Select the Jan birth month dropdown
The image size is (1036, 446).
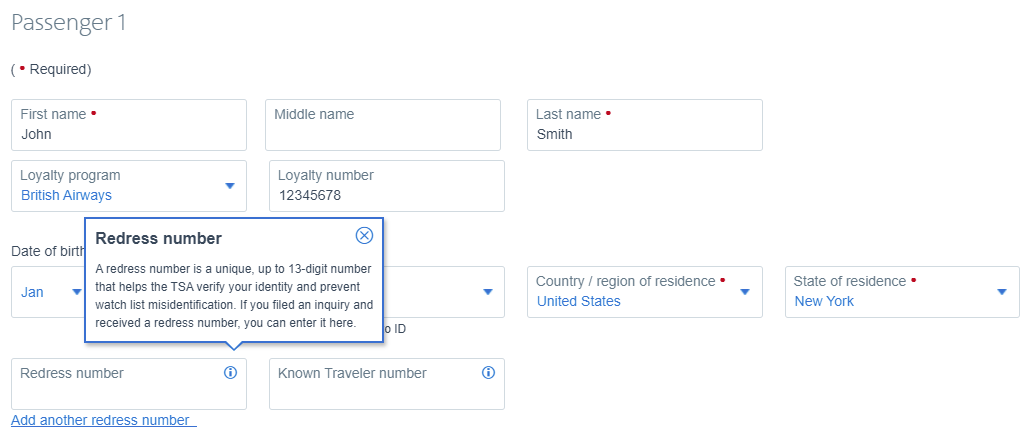[45, 293]
